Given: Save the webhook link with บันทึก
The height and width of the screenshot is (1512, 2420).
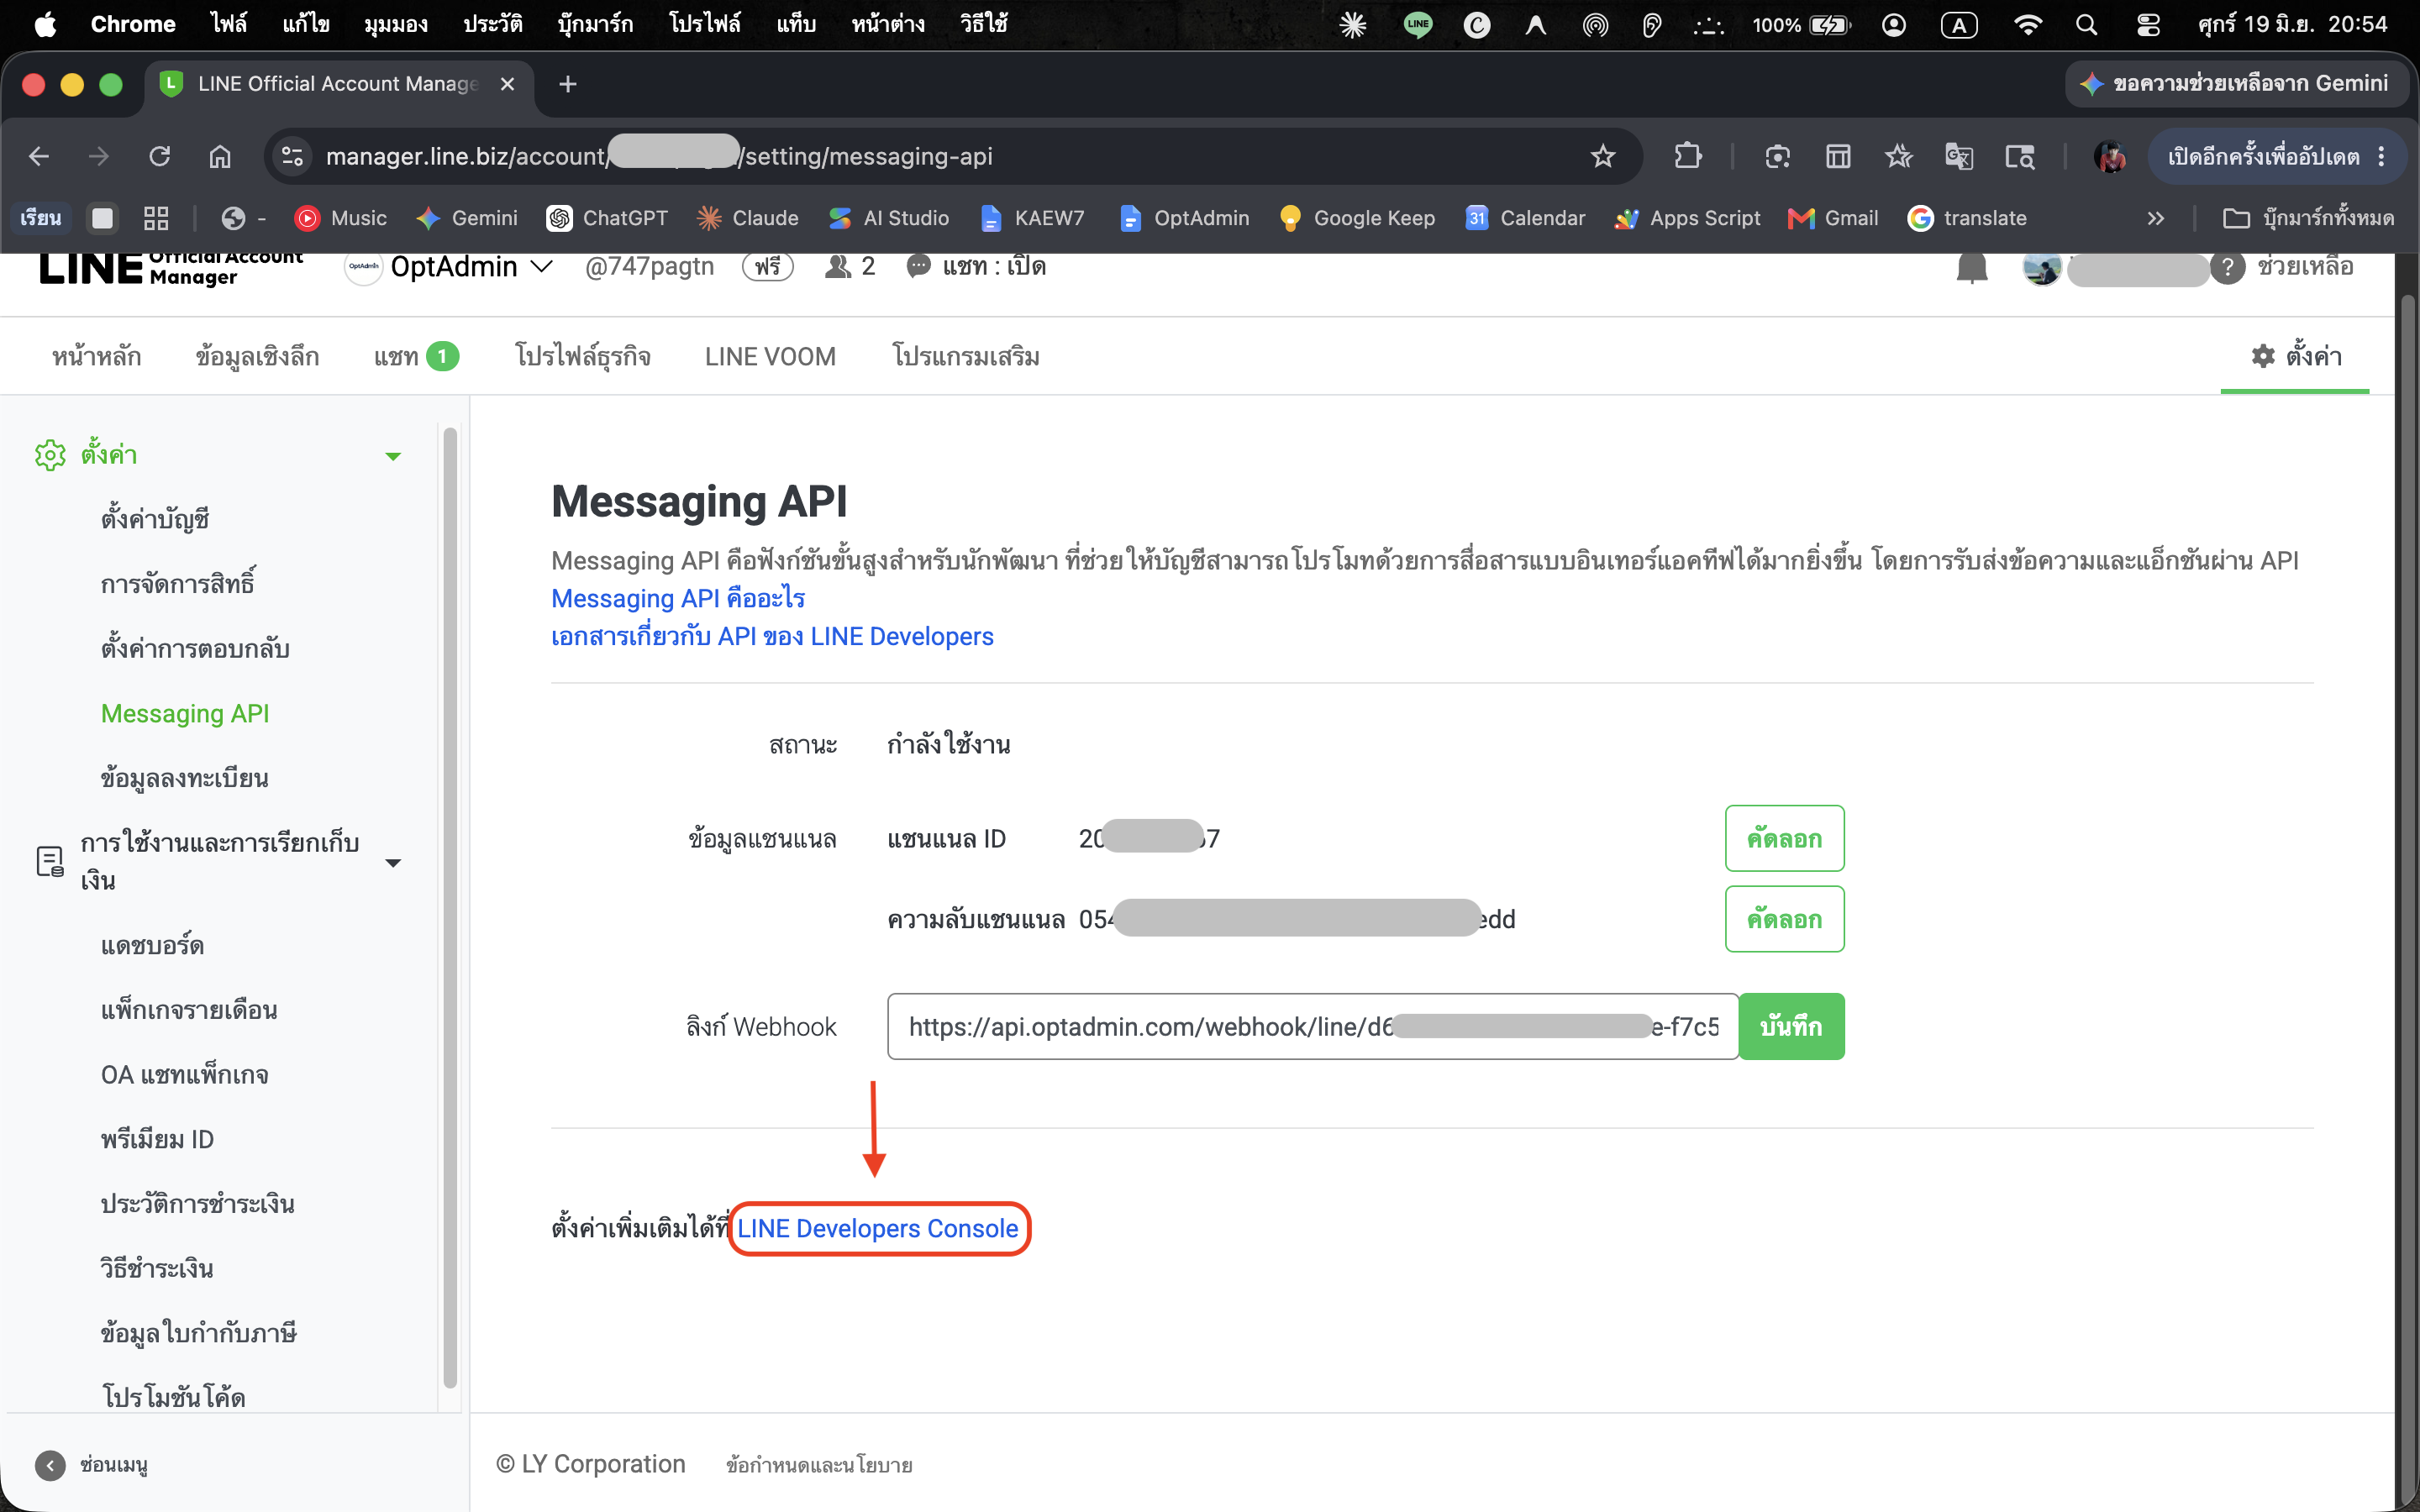Looking at the screenshot, I should tap(1791, 1026).
